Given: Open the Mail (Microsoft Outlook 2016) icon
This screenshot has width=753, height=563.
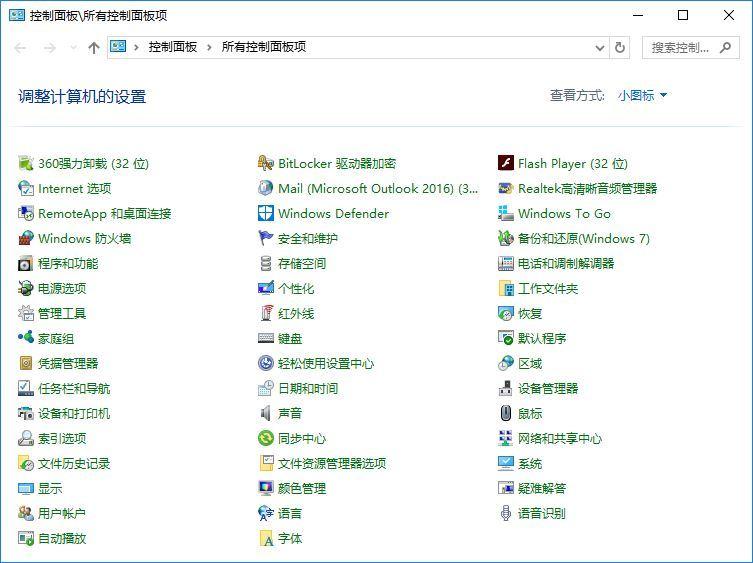Looking at the screenshot, I should point(266,188).
